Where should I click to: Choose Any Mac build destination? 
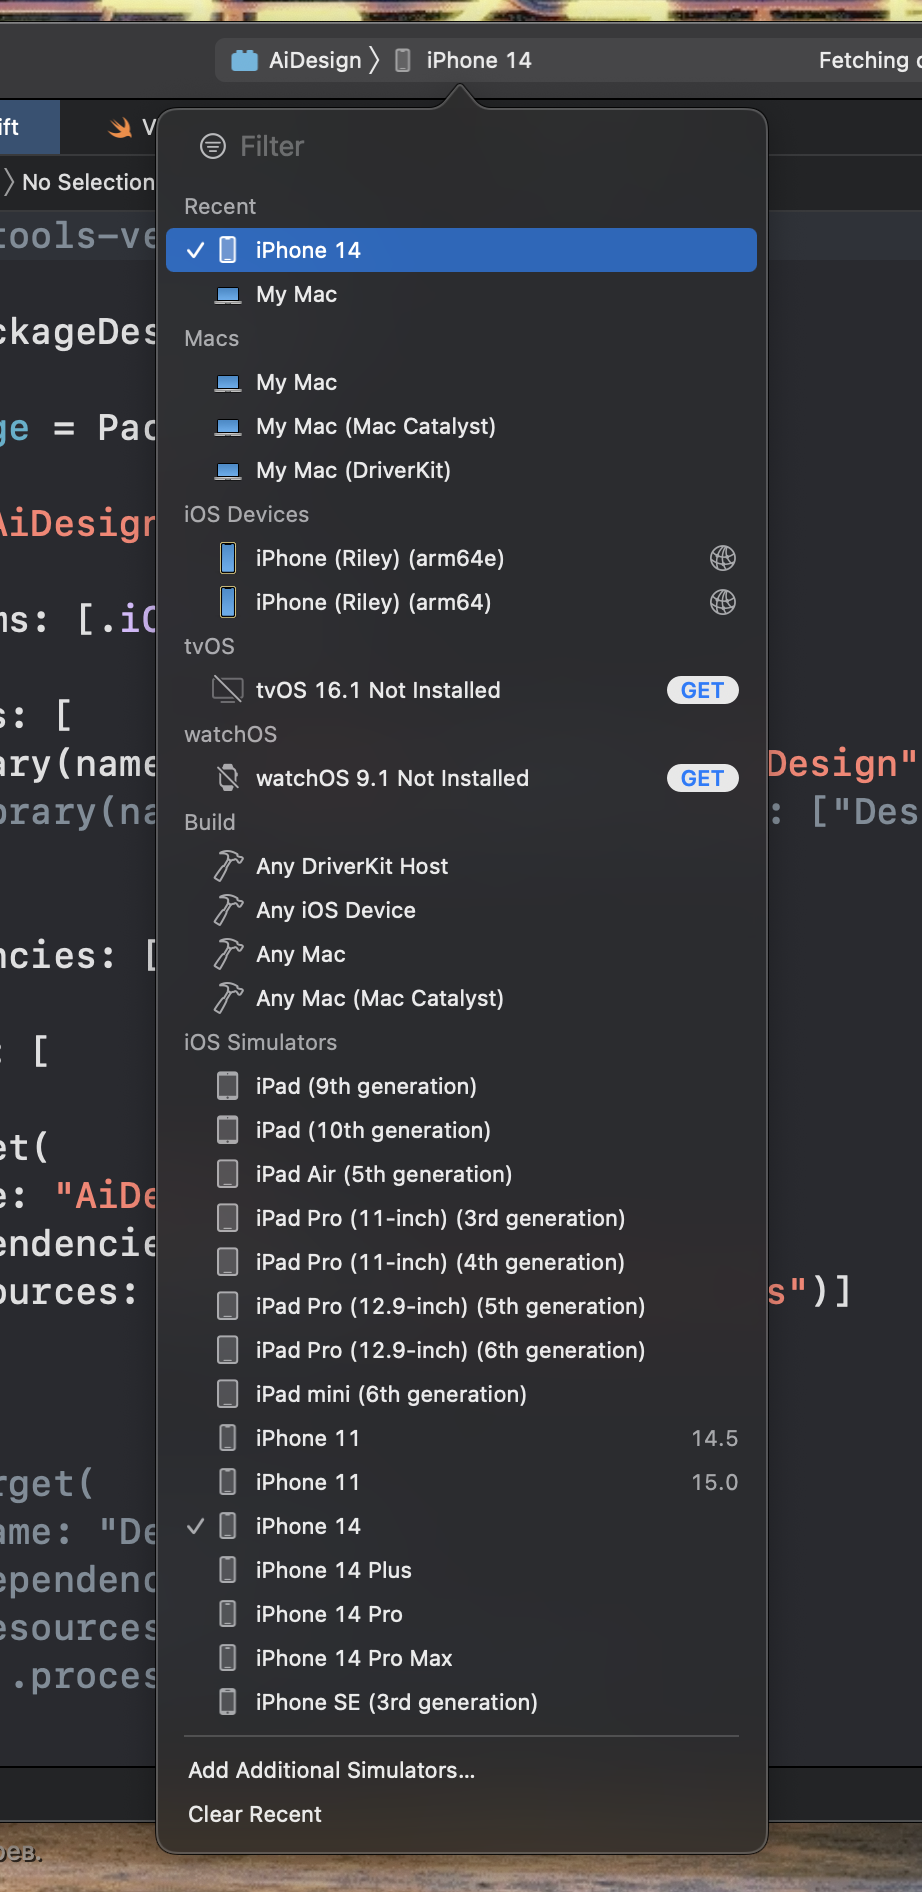(461, 954)
